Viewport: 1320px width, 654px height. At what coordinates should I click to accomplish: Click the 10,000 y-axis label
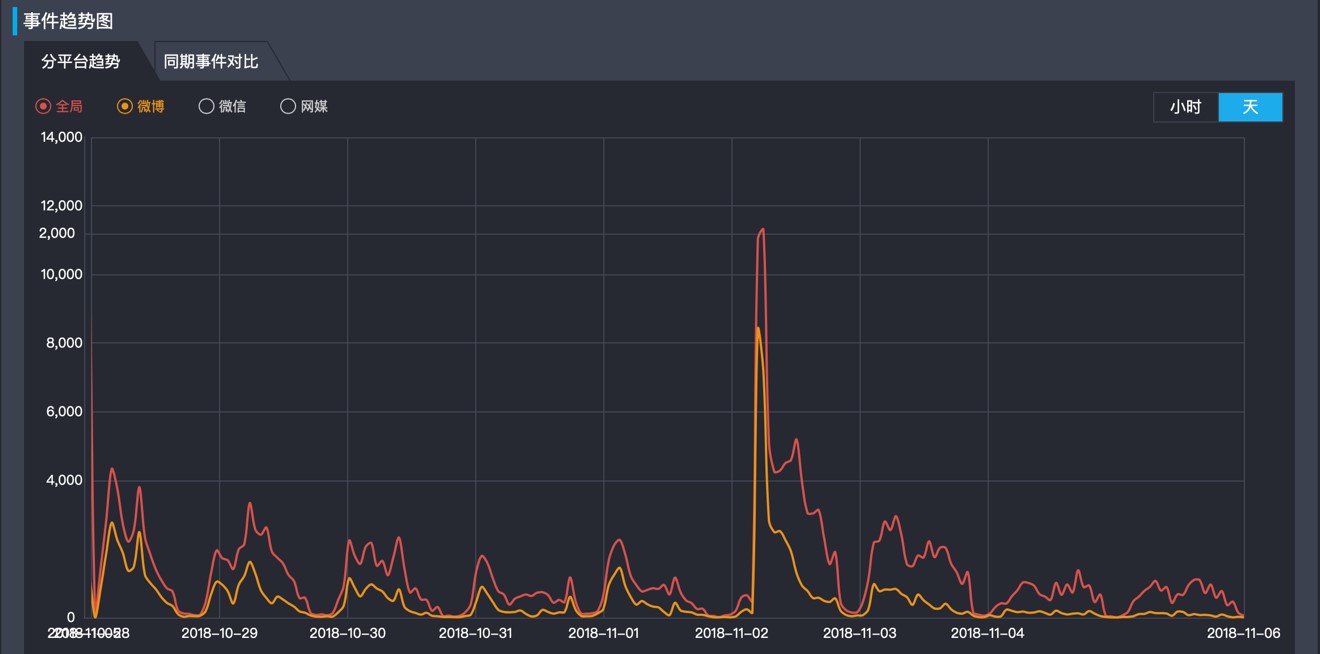(62, 275)
